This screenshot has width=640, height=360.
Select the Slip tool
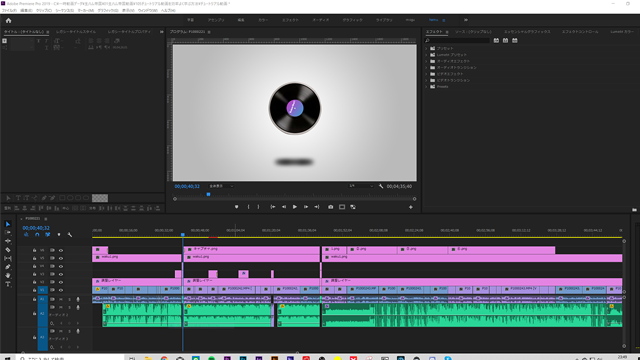point(8,258)
